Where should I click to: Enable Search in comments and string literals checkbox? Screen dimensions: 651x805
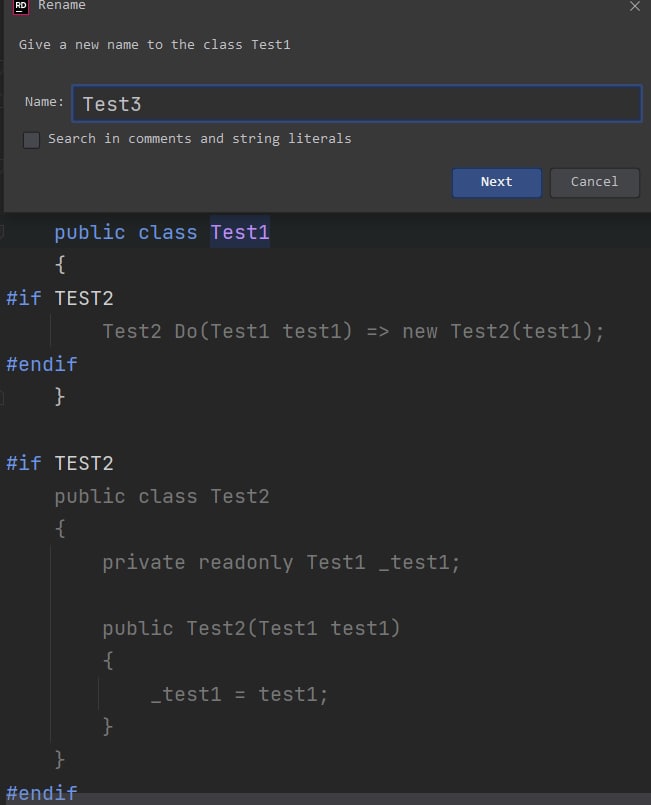pyautogui.click(x=31, y=140)
